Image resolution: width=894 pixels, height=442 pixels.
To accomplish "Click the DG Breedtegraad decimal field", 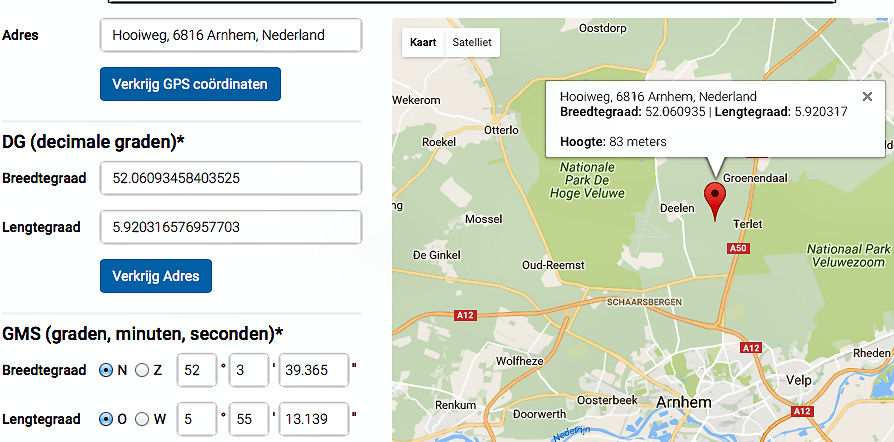I will [231, 178].
